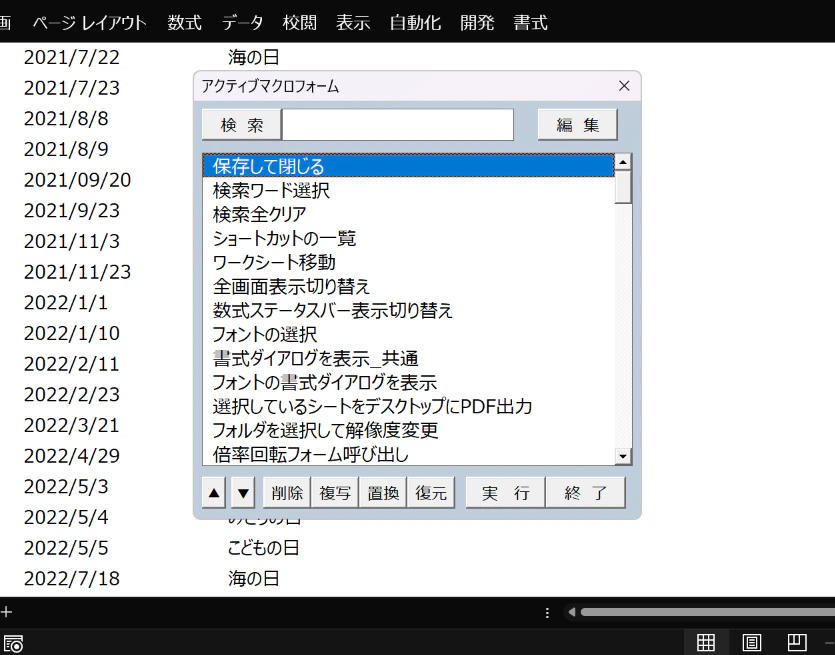Viewport: 835px width, 655px height.
Task: Click the cell with date 2022/7/18
Action: coord(72,579)
